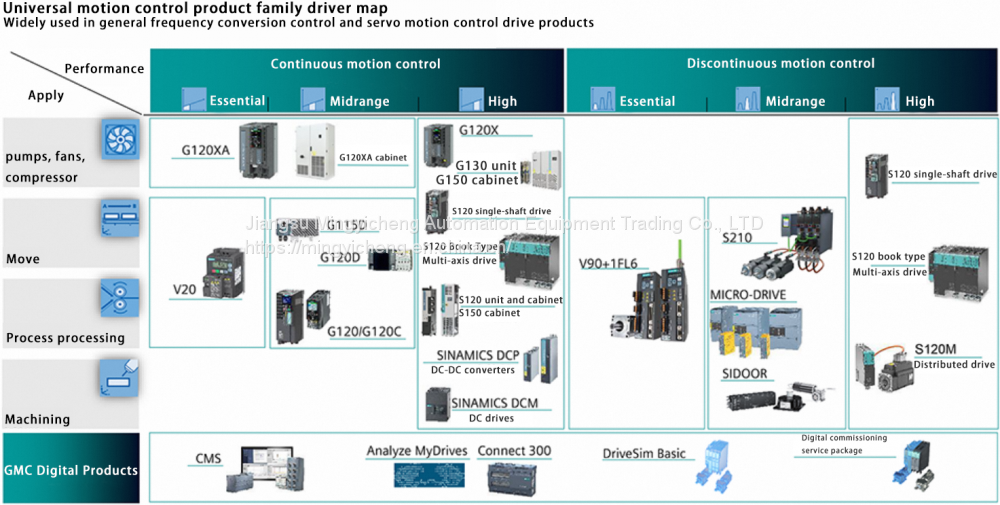Click the pumps, fans, compressor fan icon

(119, 139)
